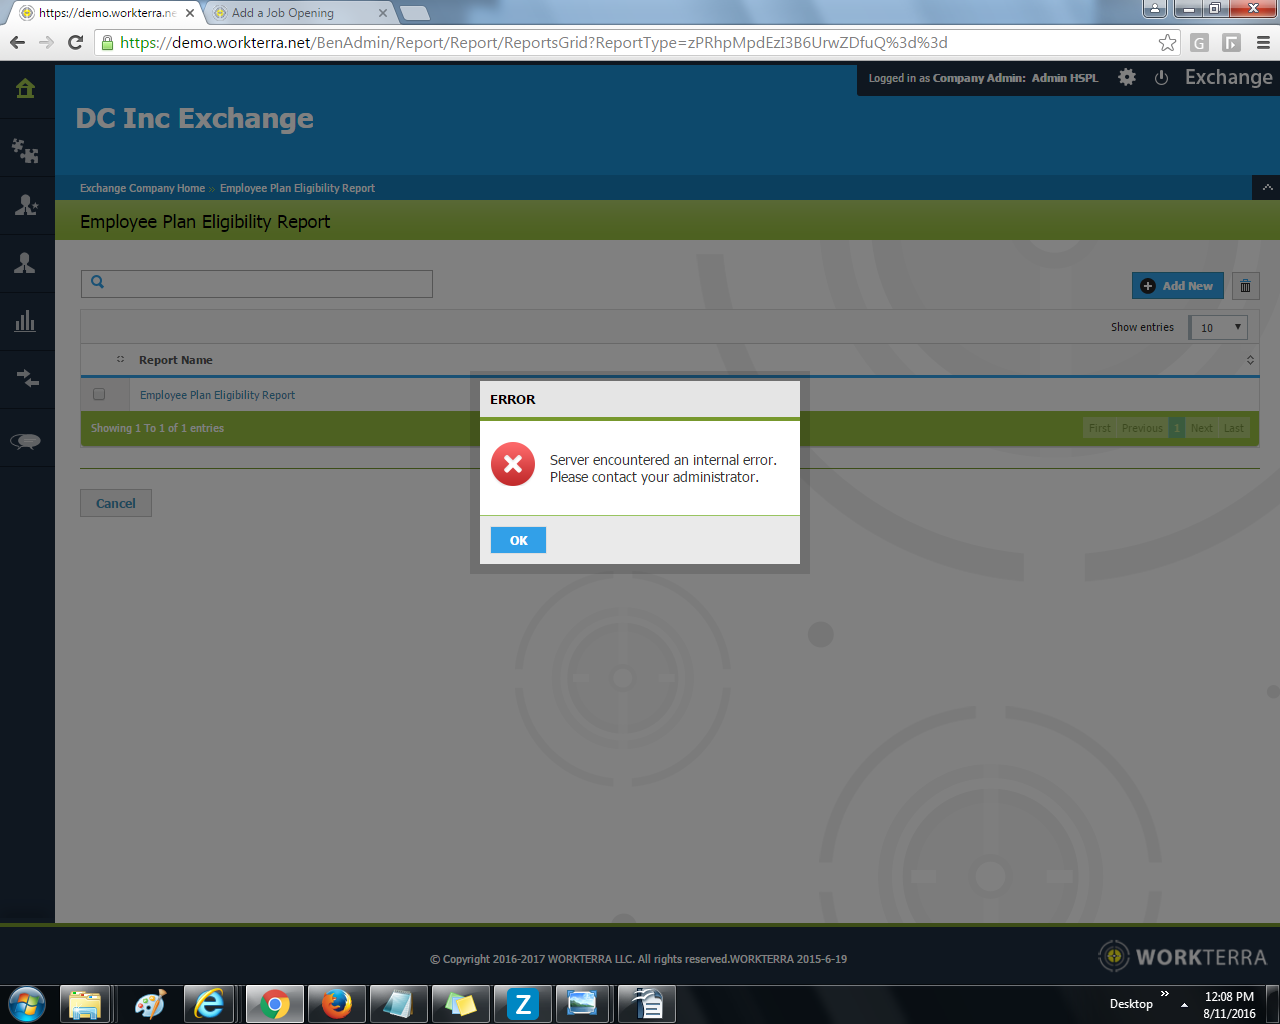The image size is (1280, 1024).
Task: Click the Add New button
Action: [1177, 286]
